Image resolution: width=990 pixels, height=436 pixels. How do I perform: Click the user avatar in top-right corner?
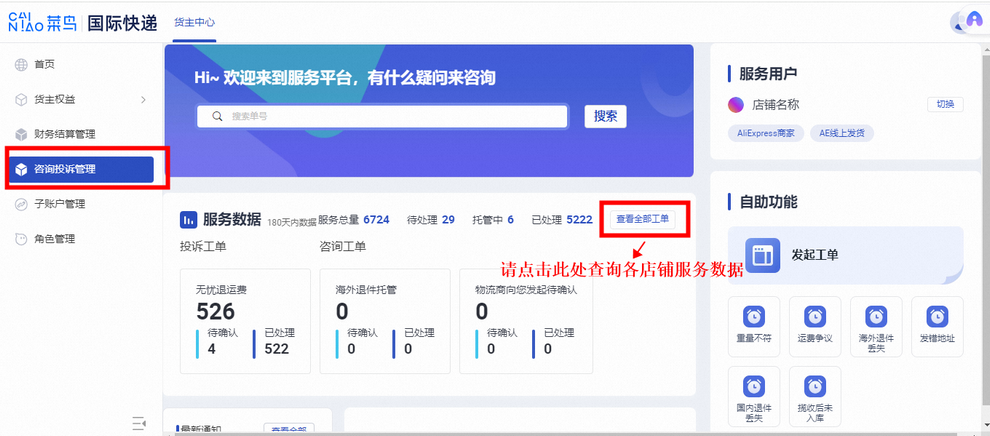coord(970,21)
